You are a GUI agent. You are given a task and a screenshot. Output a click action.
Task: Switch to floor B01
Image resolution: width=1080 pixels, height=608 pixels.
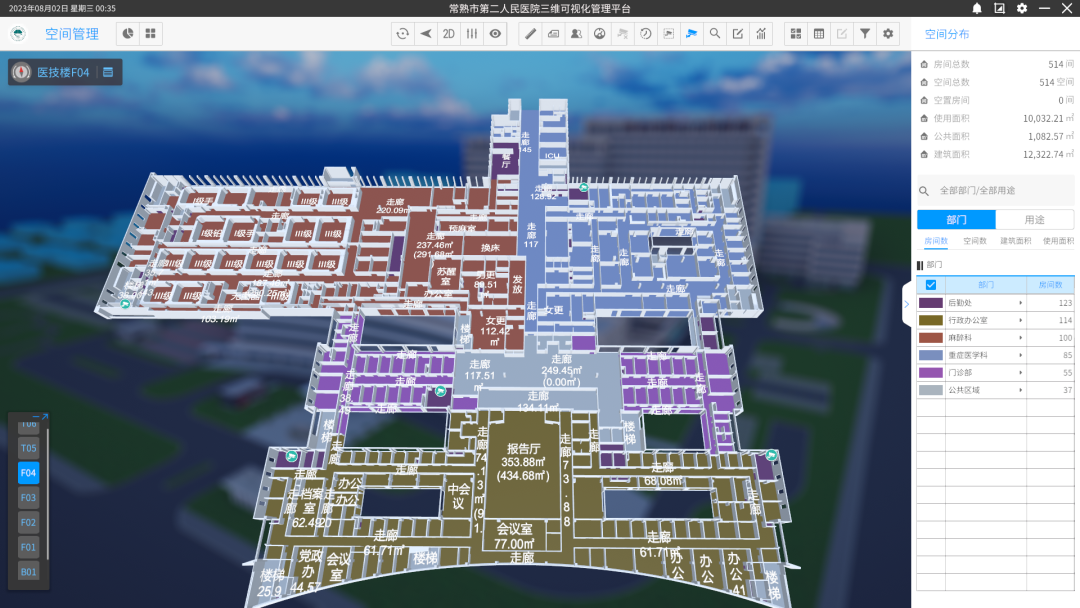28,572
